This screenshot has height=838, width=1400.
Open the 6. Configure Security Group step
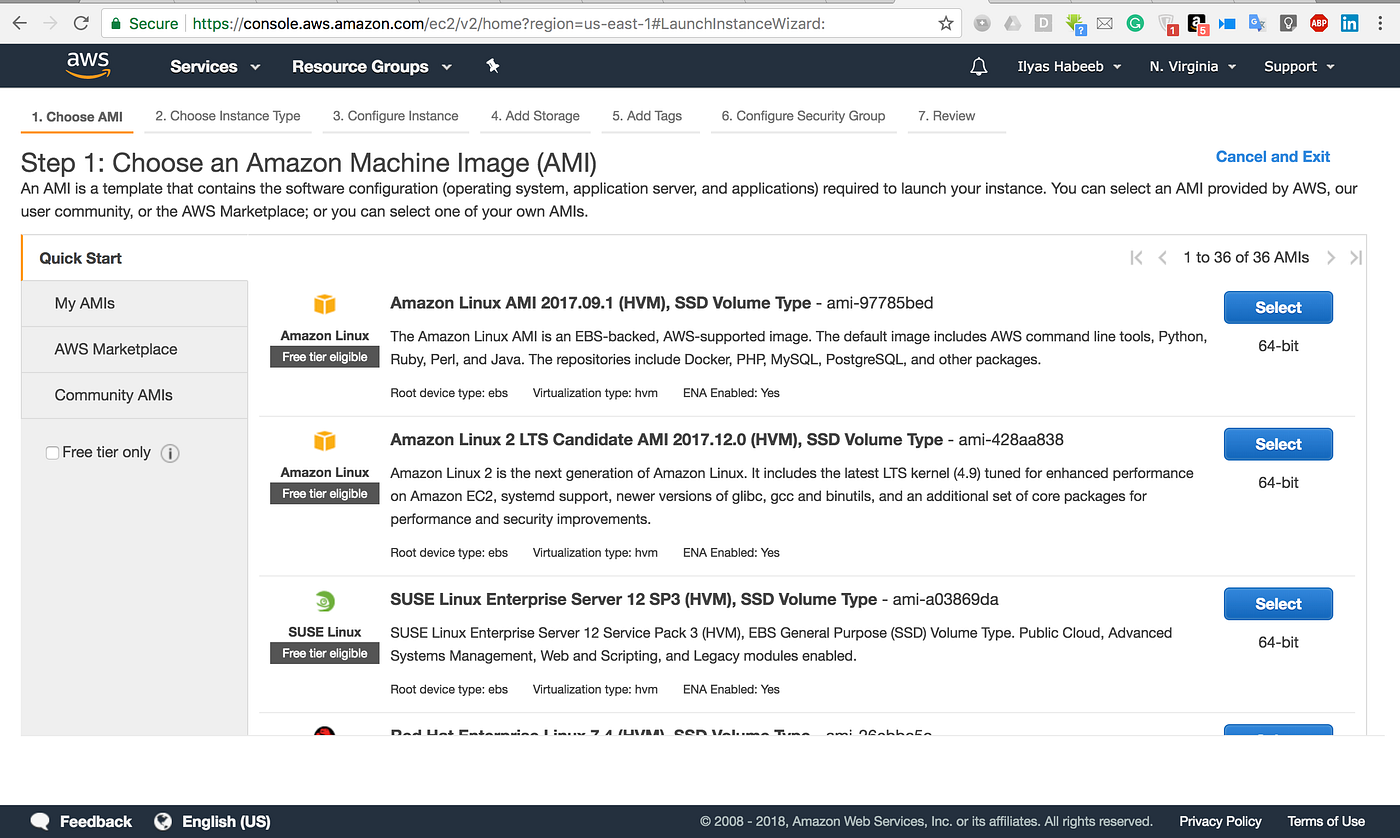pos(803,116)
